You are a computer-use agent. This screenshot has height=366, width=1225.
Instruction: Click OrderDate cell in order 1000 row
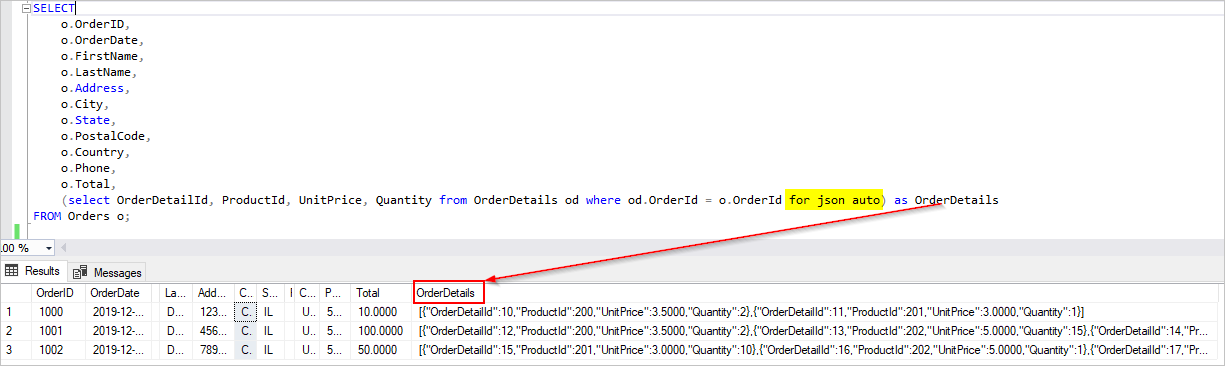point(119,311)
